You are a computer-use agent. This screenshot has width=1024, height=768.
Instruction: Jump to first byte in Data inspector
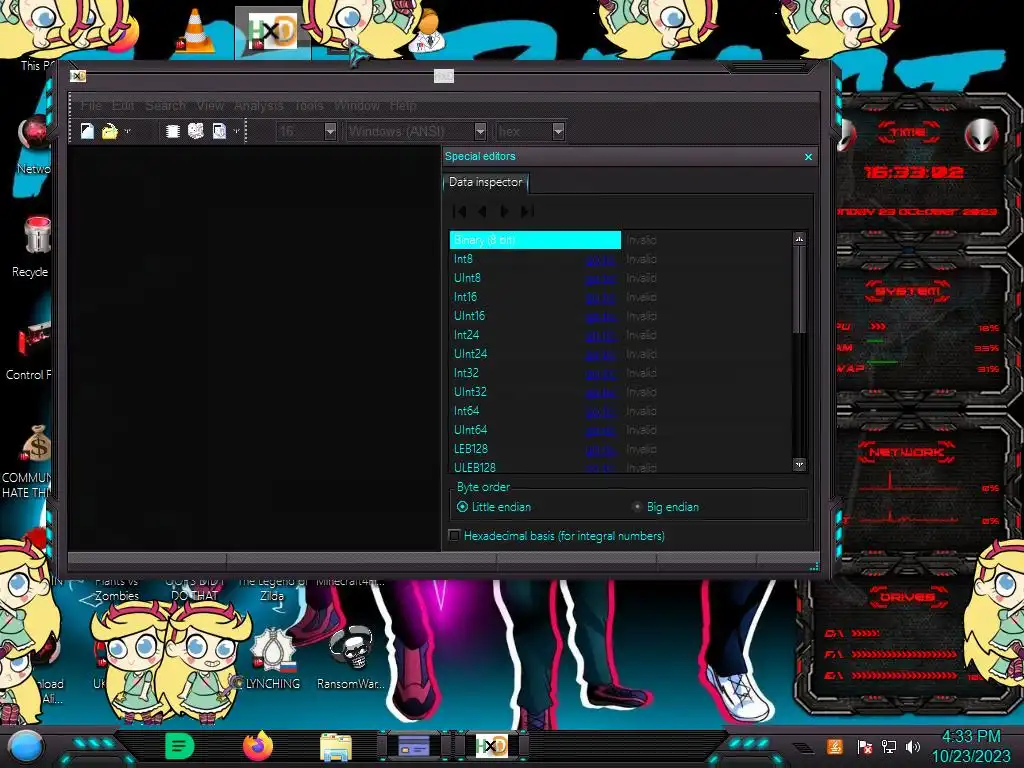coord(459,211)
